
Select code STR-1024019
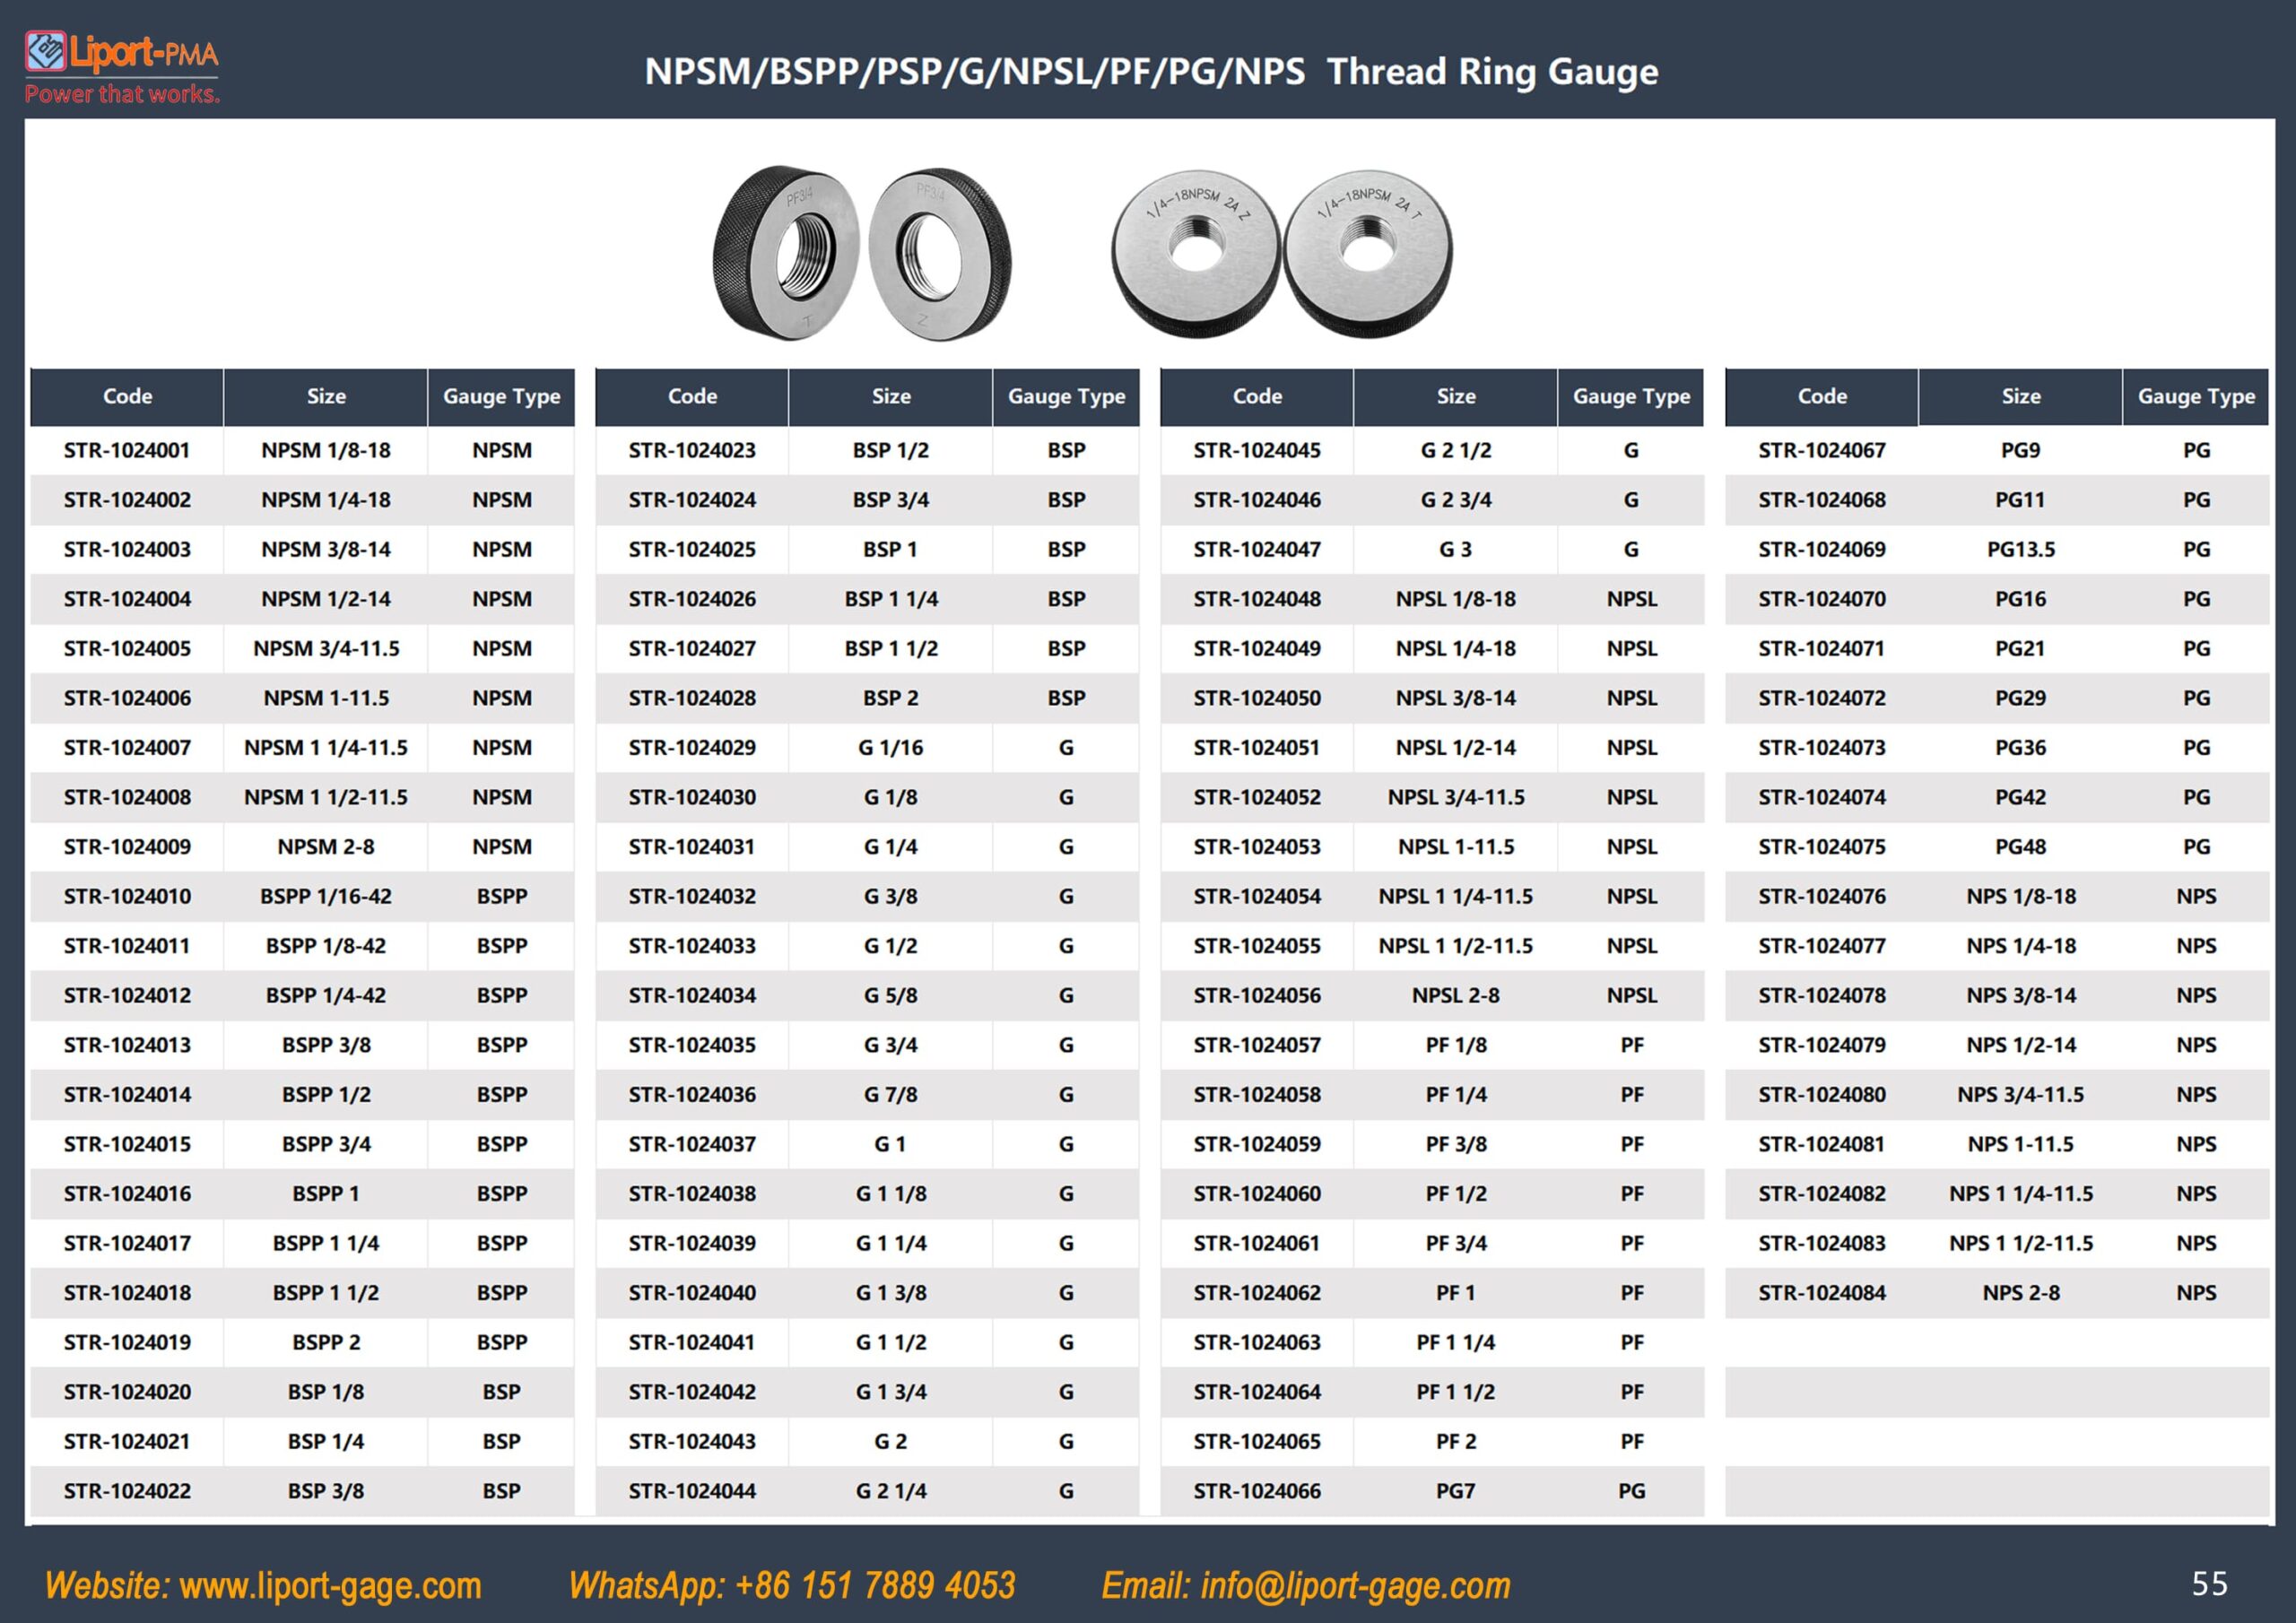127,1342
